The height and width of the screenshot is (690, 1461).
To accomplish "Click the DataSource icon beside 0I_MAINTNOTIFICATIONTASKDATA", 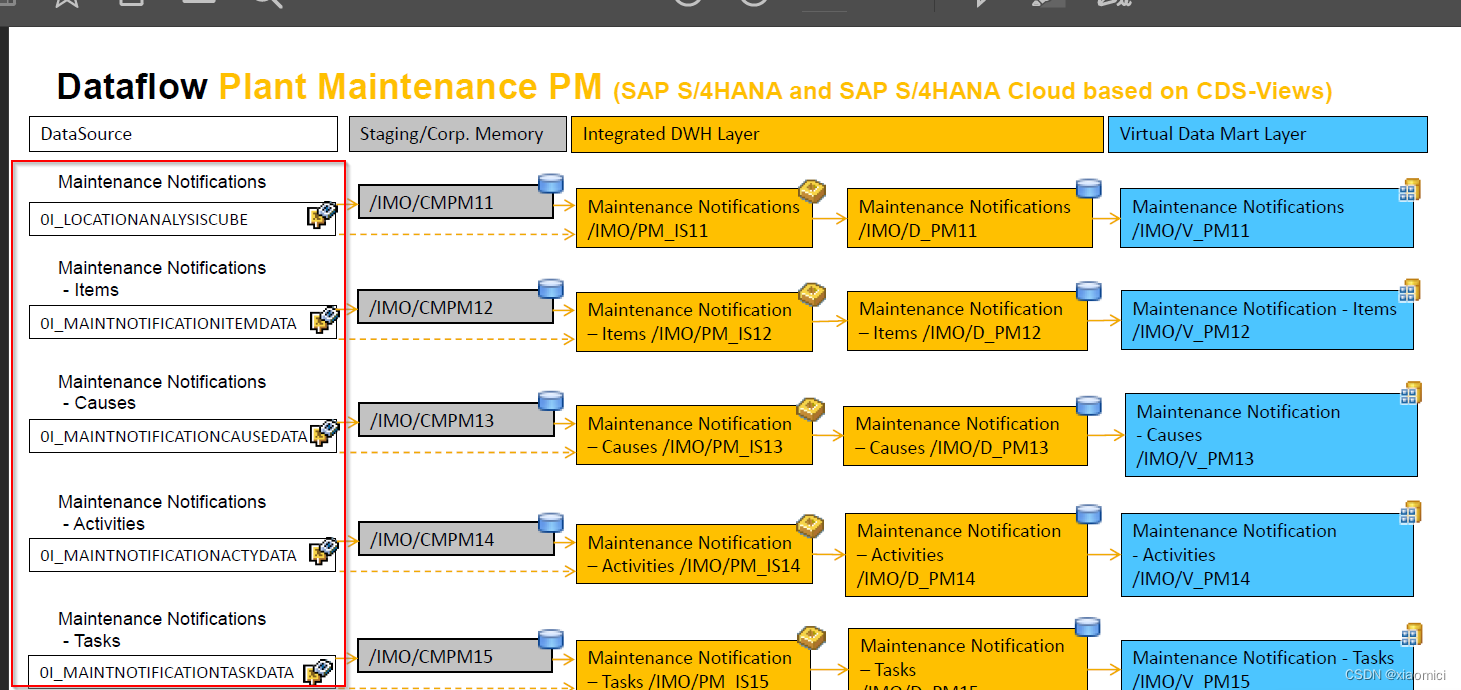I will coord(319,671).
